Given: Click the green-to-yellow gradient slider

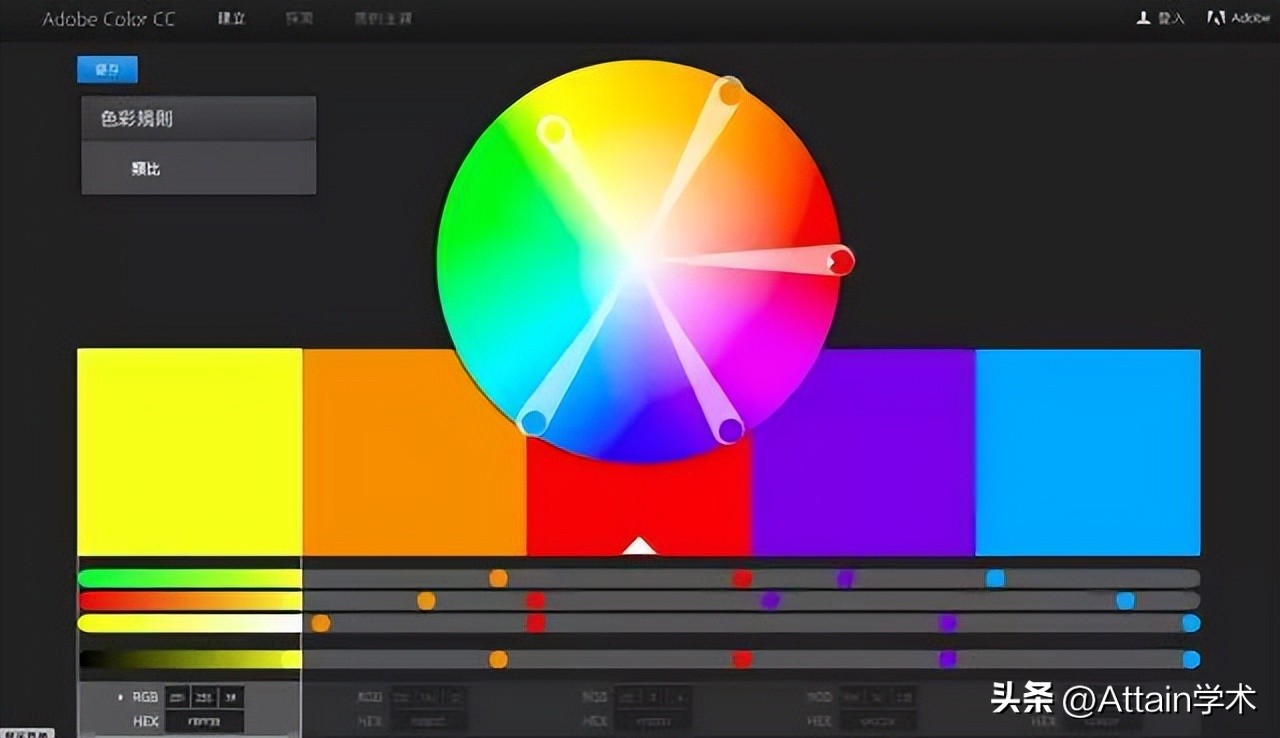Looking at the screenshot, I should click(x=189, y=578).
